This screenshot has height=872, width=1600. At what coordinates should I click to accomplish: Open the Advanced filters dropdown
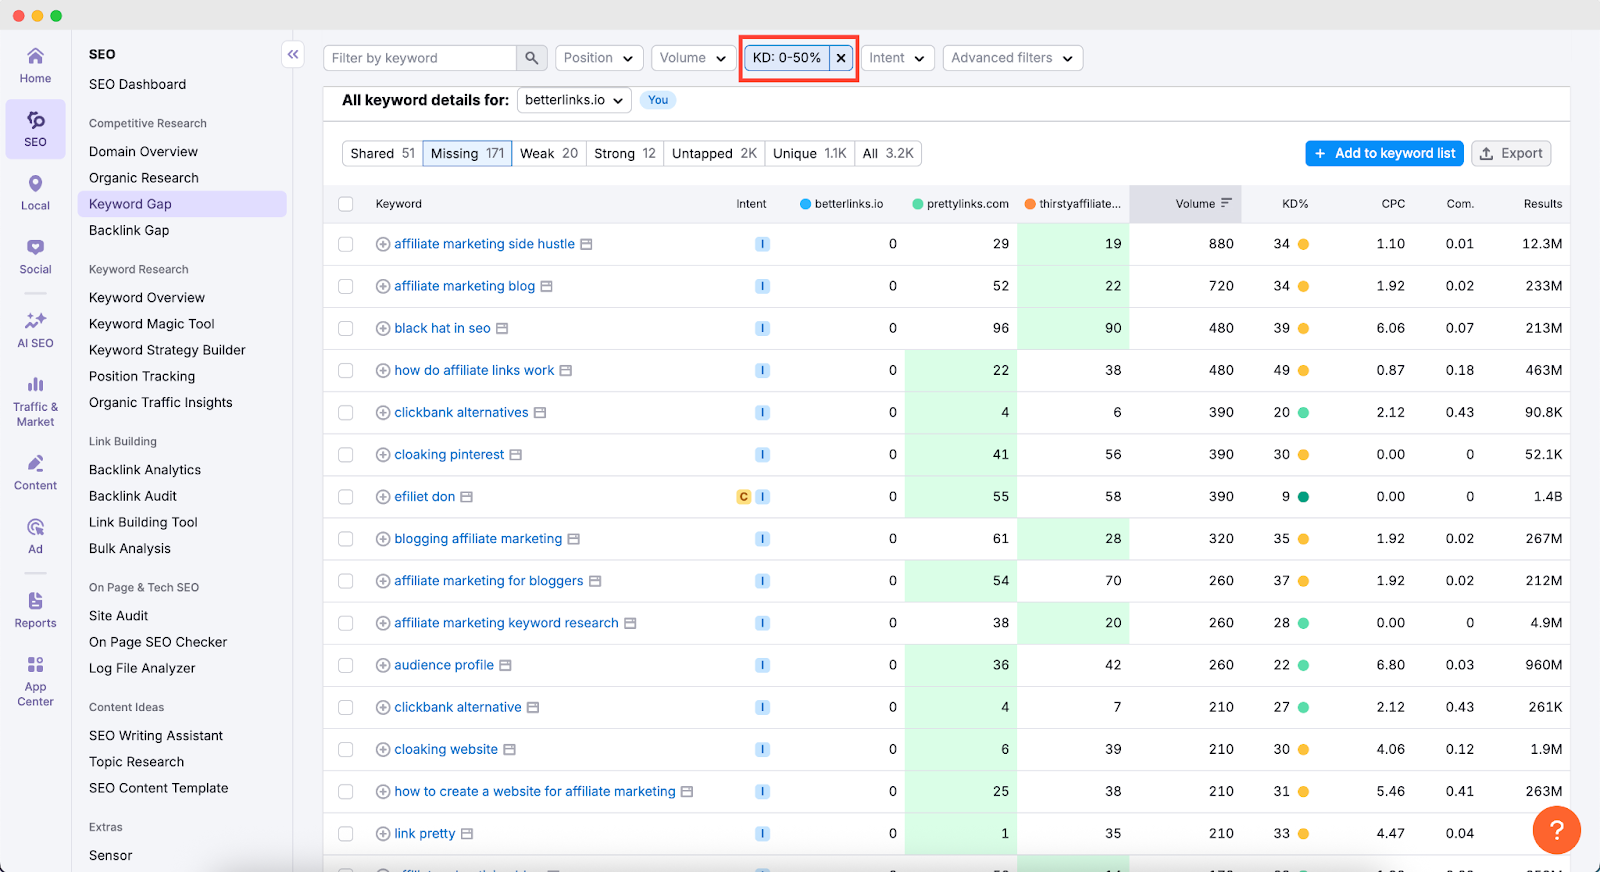[1011, 58]
